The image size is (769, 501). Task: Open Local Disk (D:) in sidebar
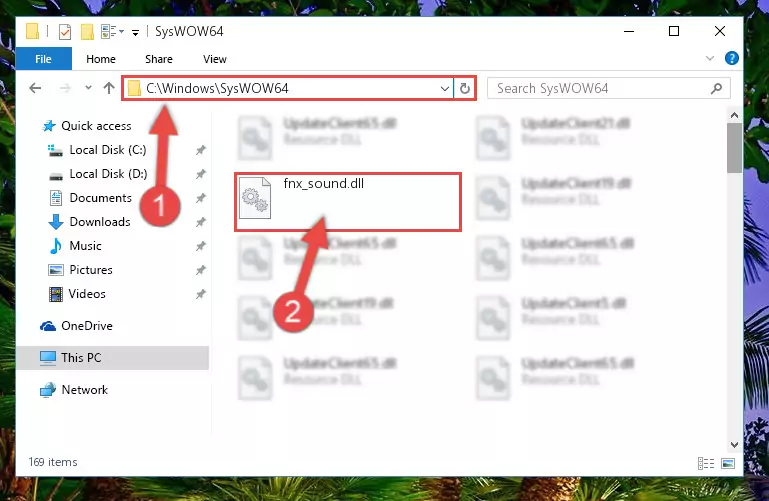tap(108, 174)
